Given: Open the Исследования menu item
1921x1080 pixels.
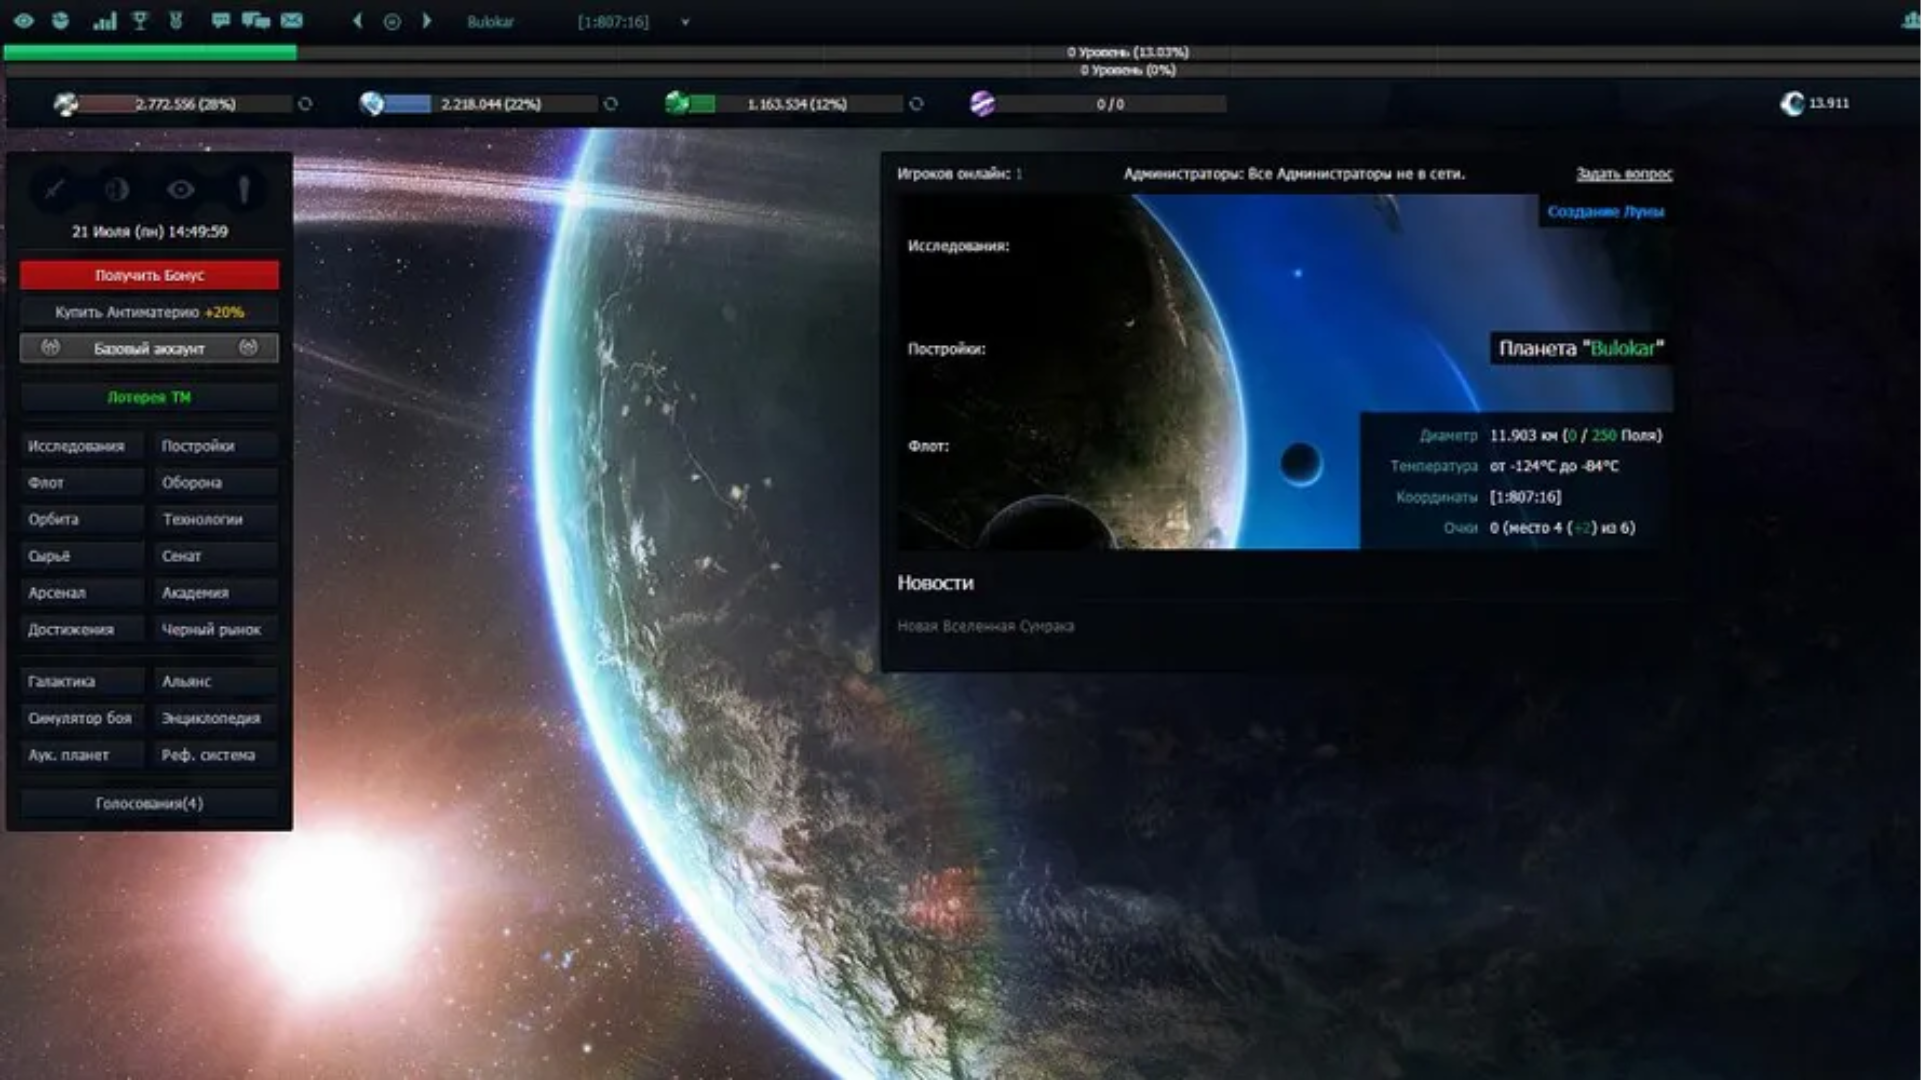Looking at the screenshot, I should (82, 446).
